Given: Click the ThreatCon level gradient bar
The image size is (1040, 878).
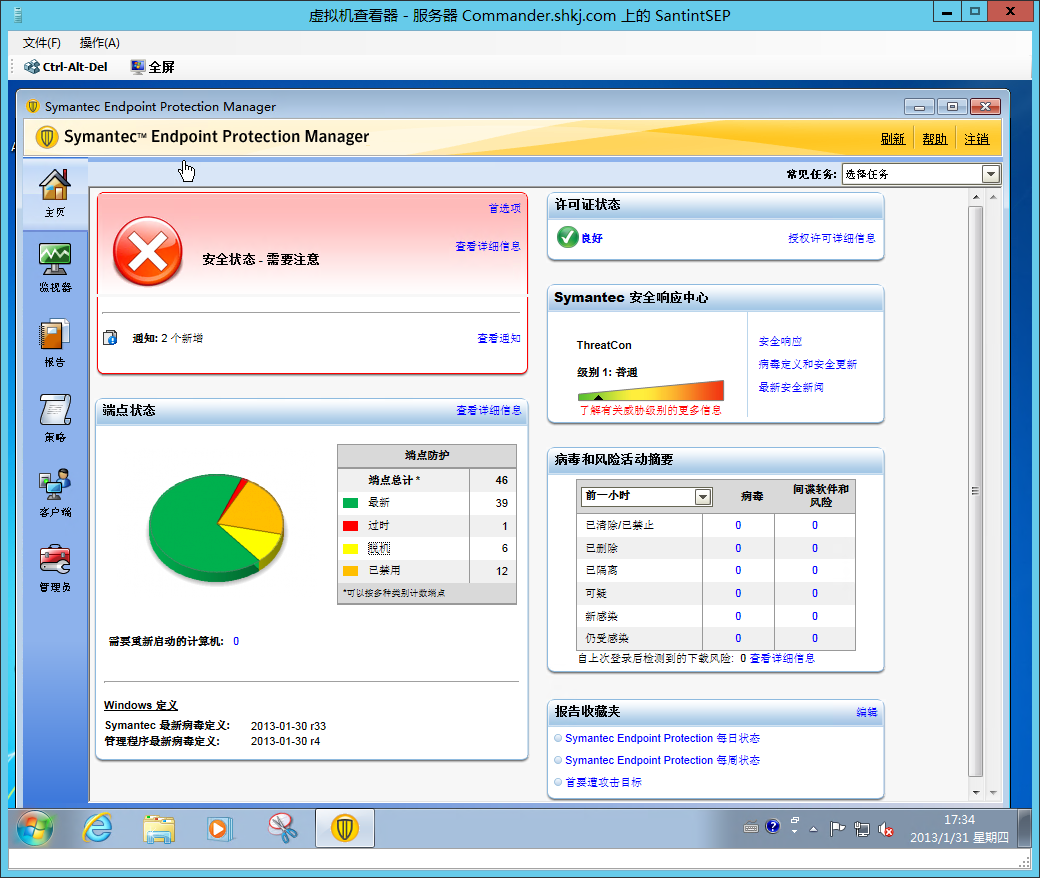Looking at the screenshot, I should click(651, 391).
